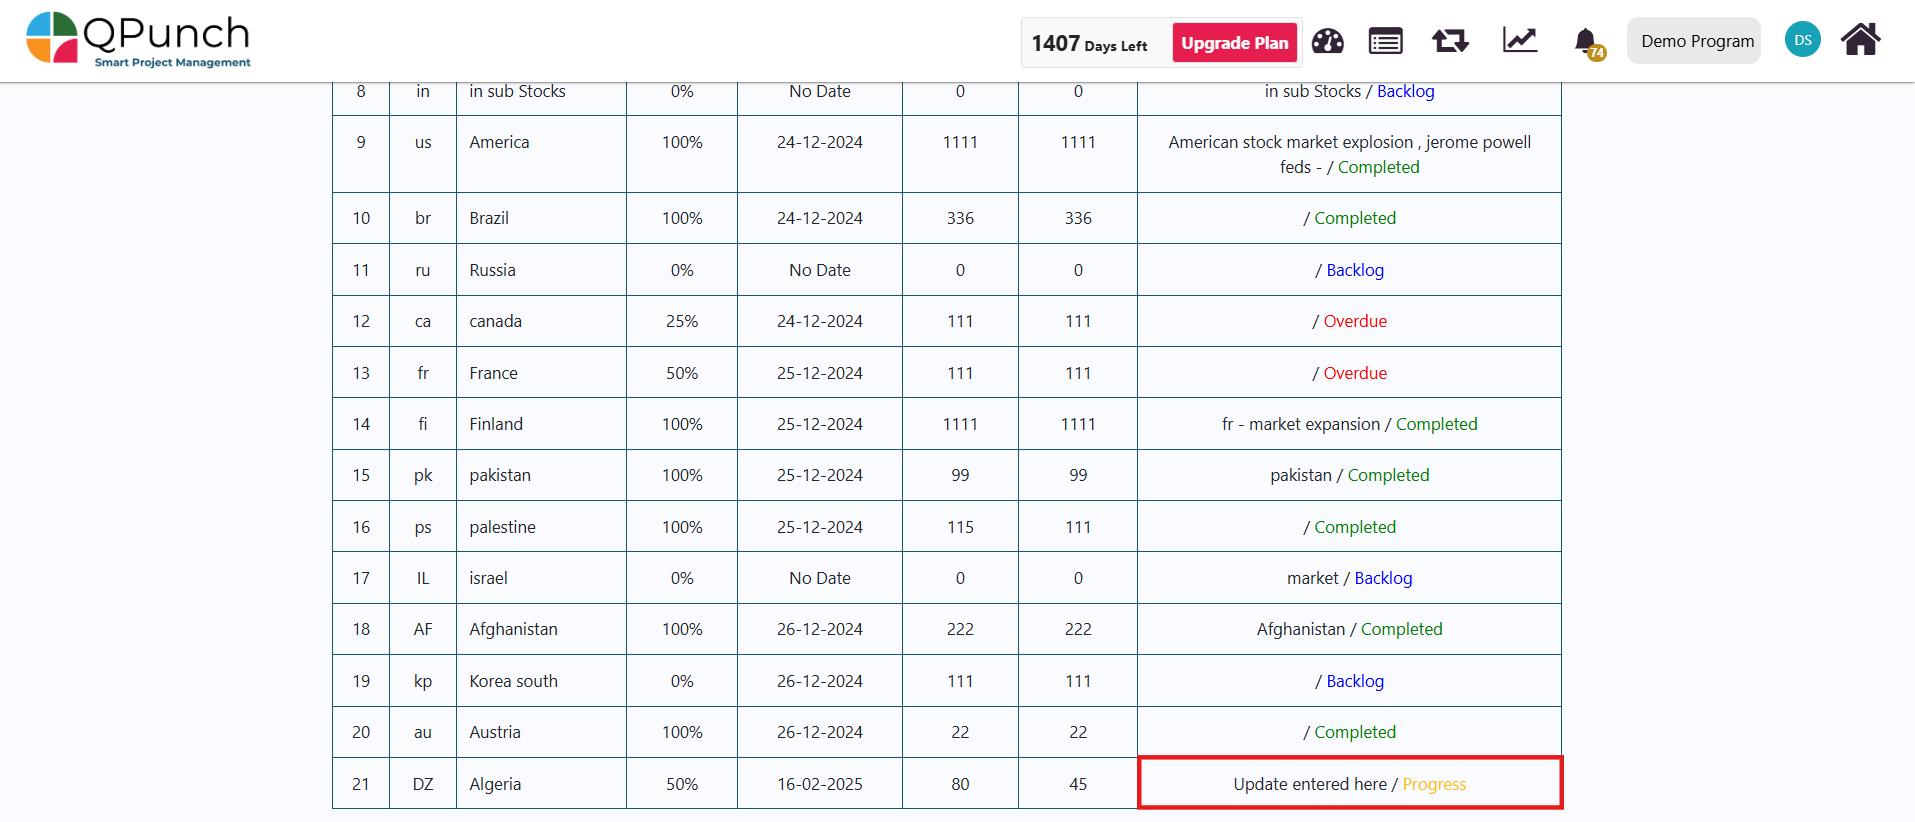
Task: Click Progress status in Algeria row
Action: [1434, 784]
